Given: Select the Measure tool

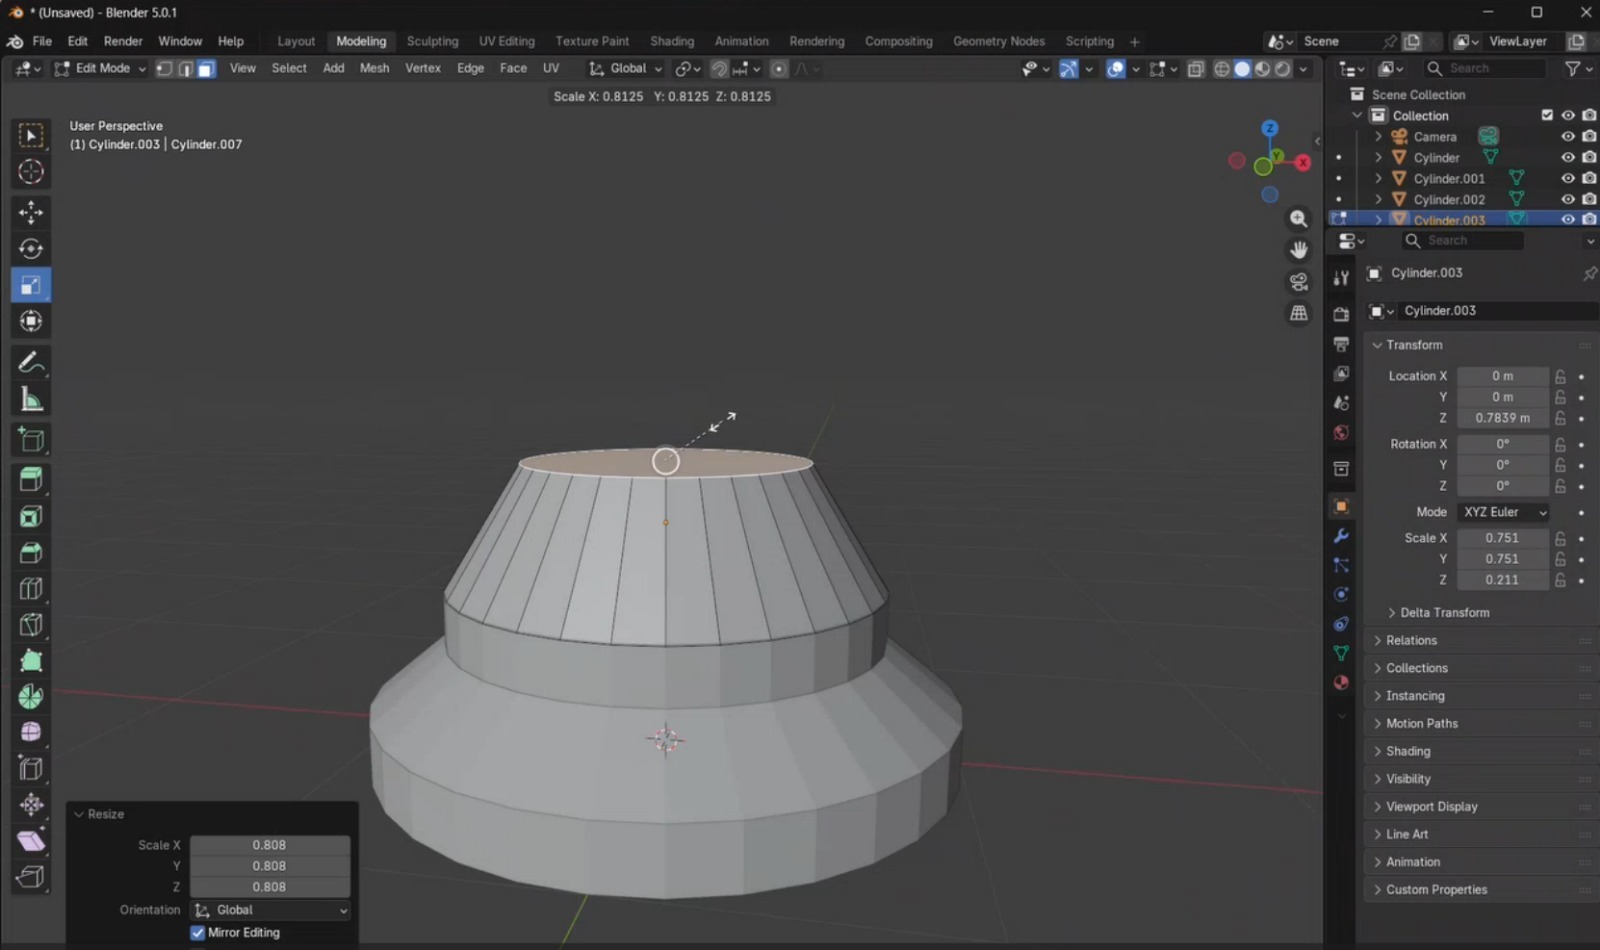Looking at the screenshot, I should point(31,398).
